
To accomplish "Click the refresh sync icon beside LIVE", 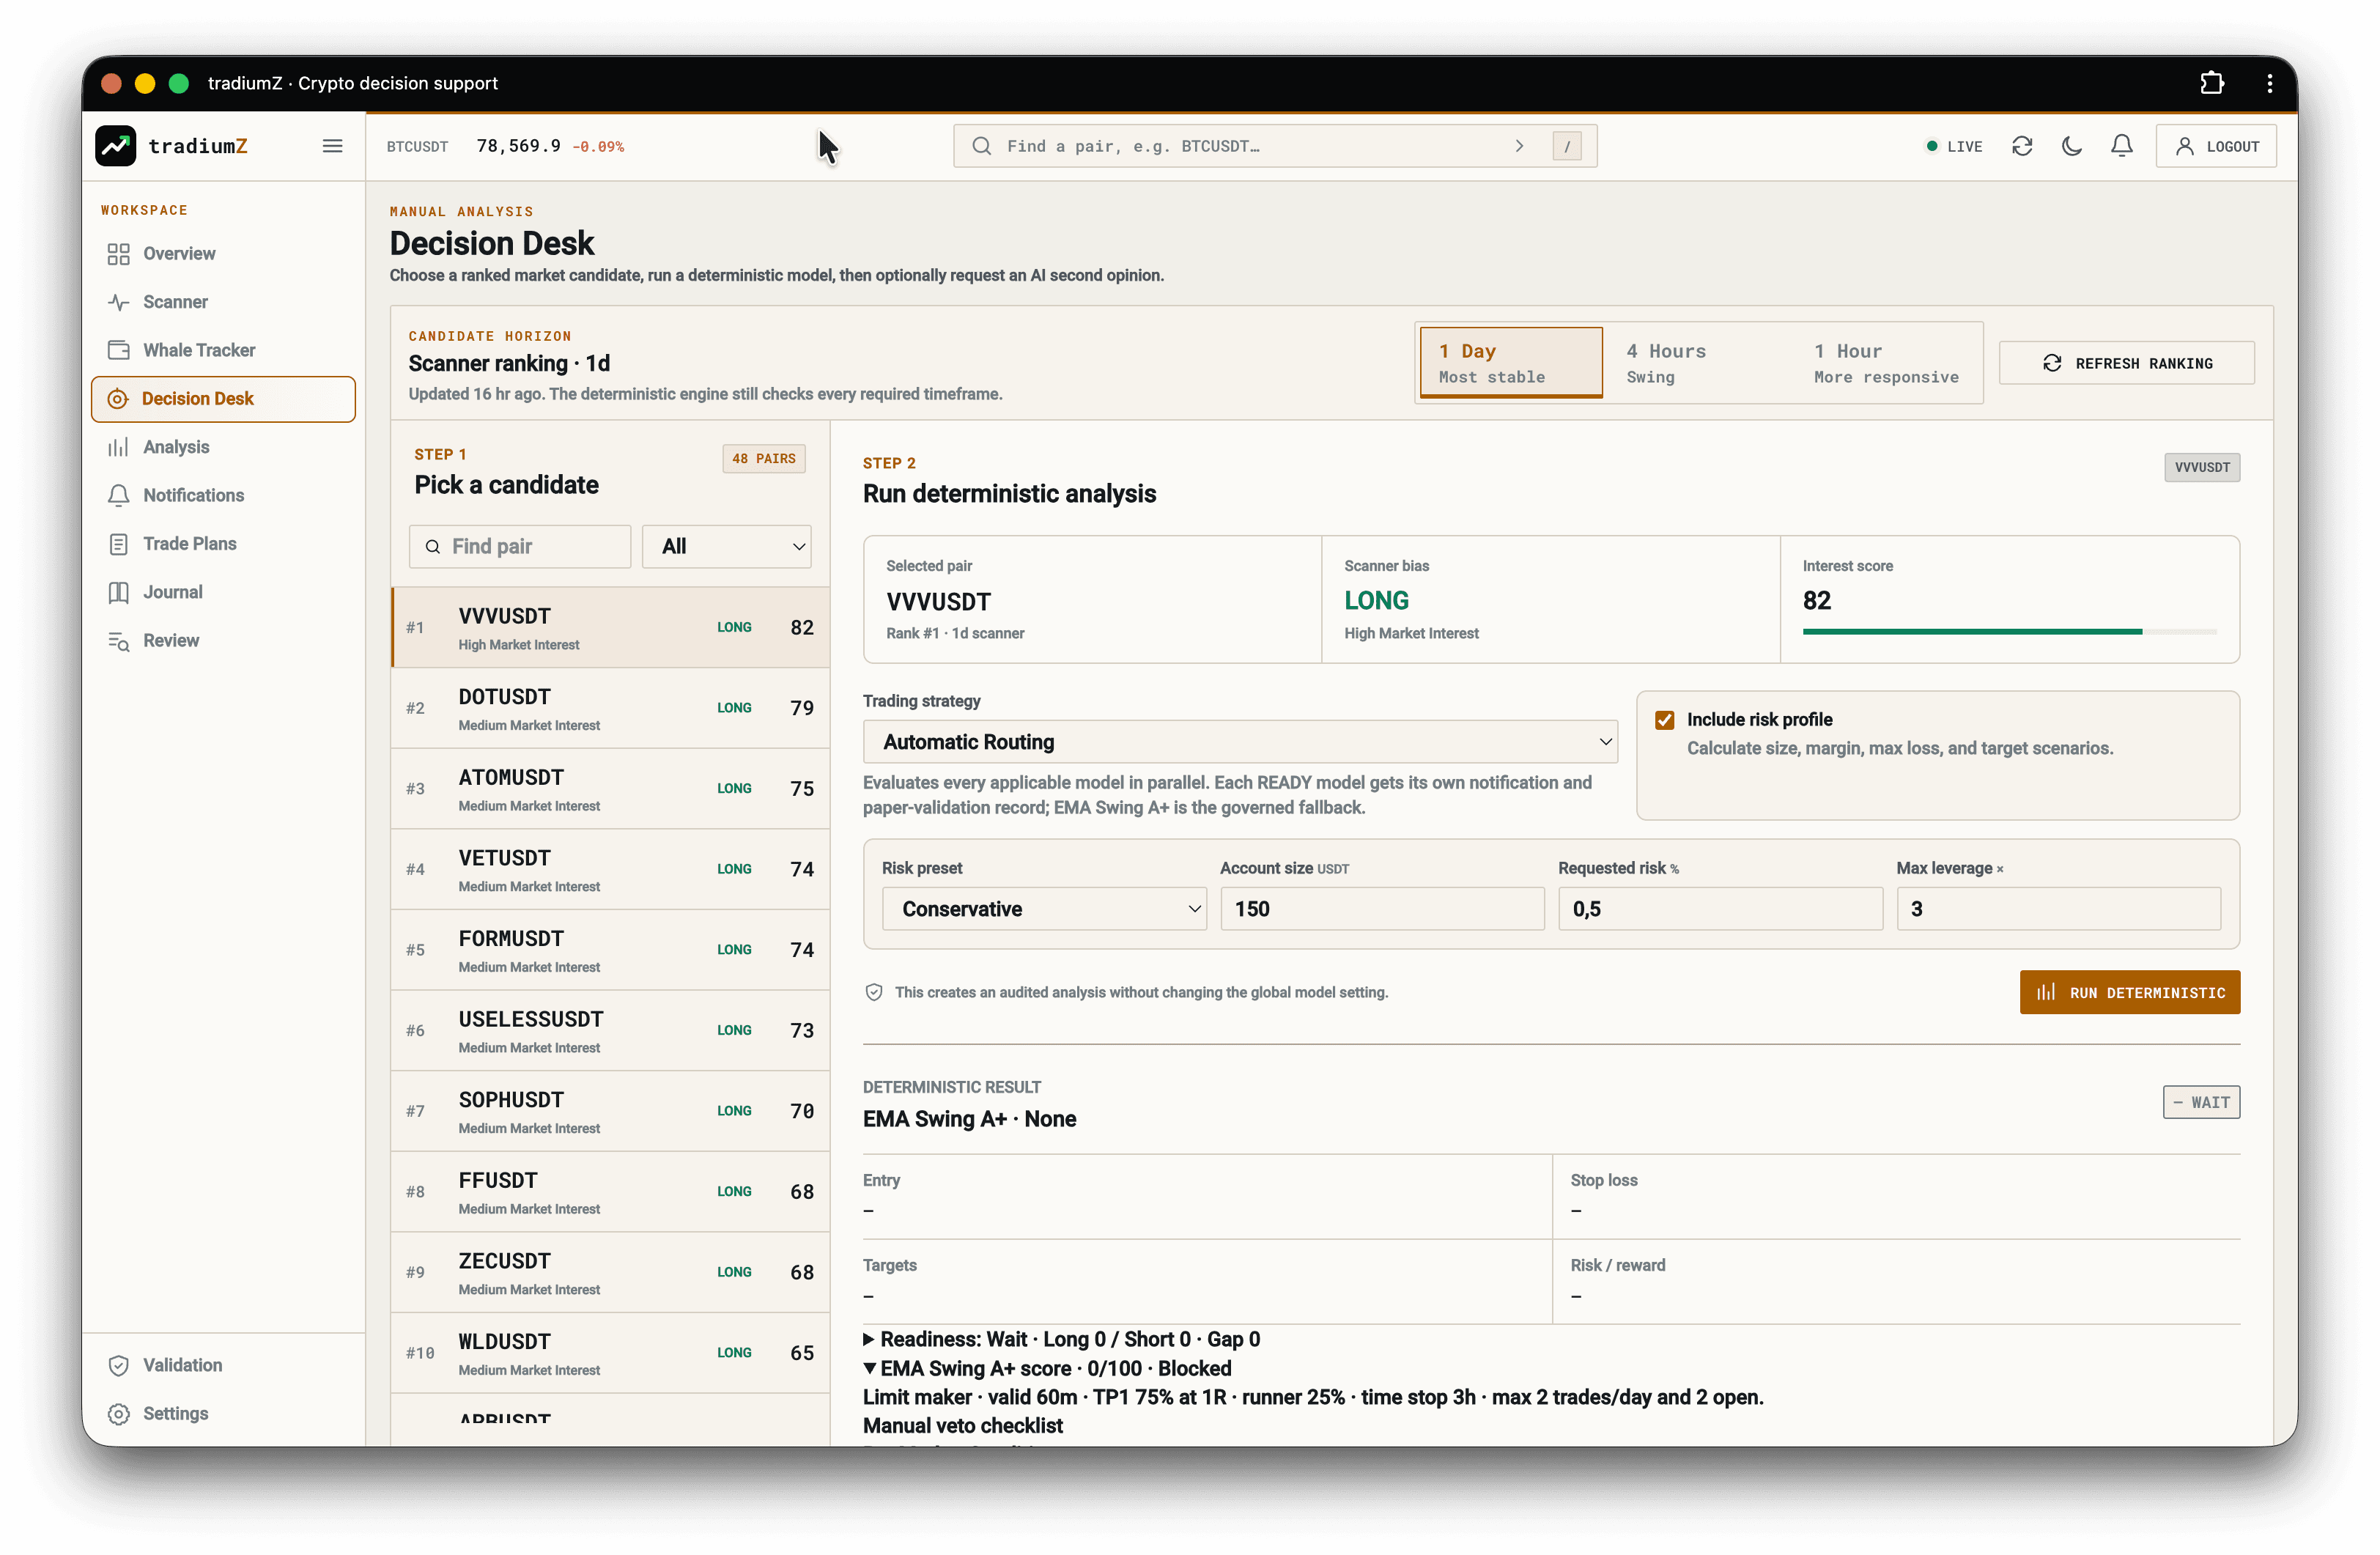I will tap(2022, 146).
